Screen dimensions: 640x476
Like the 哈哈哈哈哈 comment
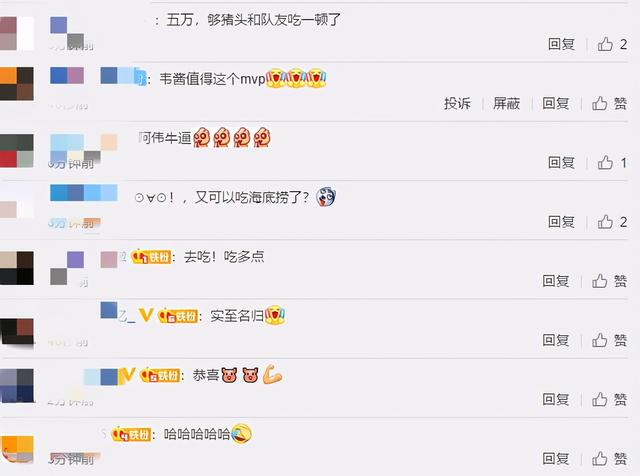click(x=600, y=458)
